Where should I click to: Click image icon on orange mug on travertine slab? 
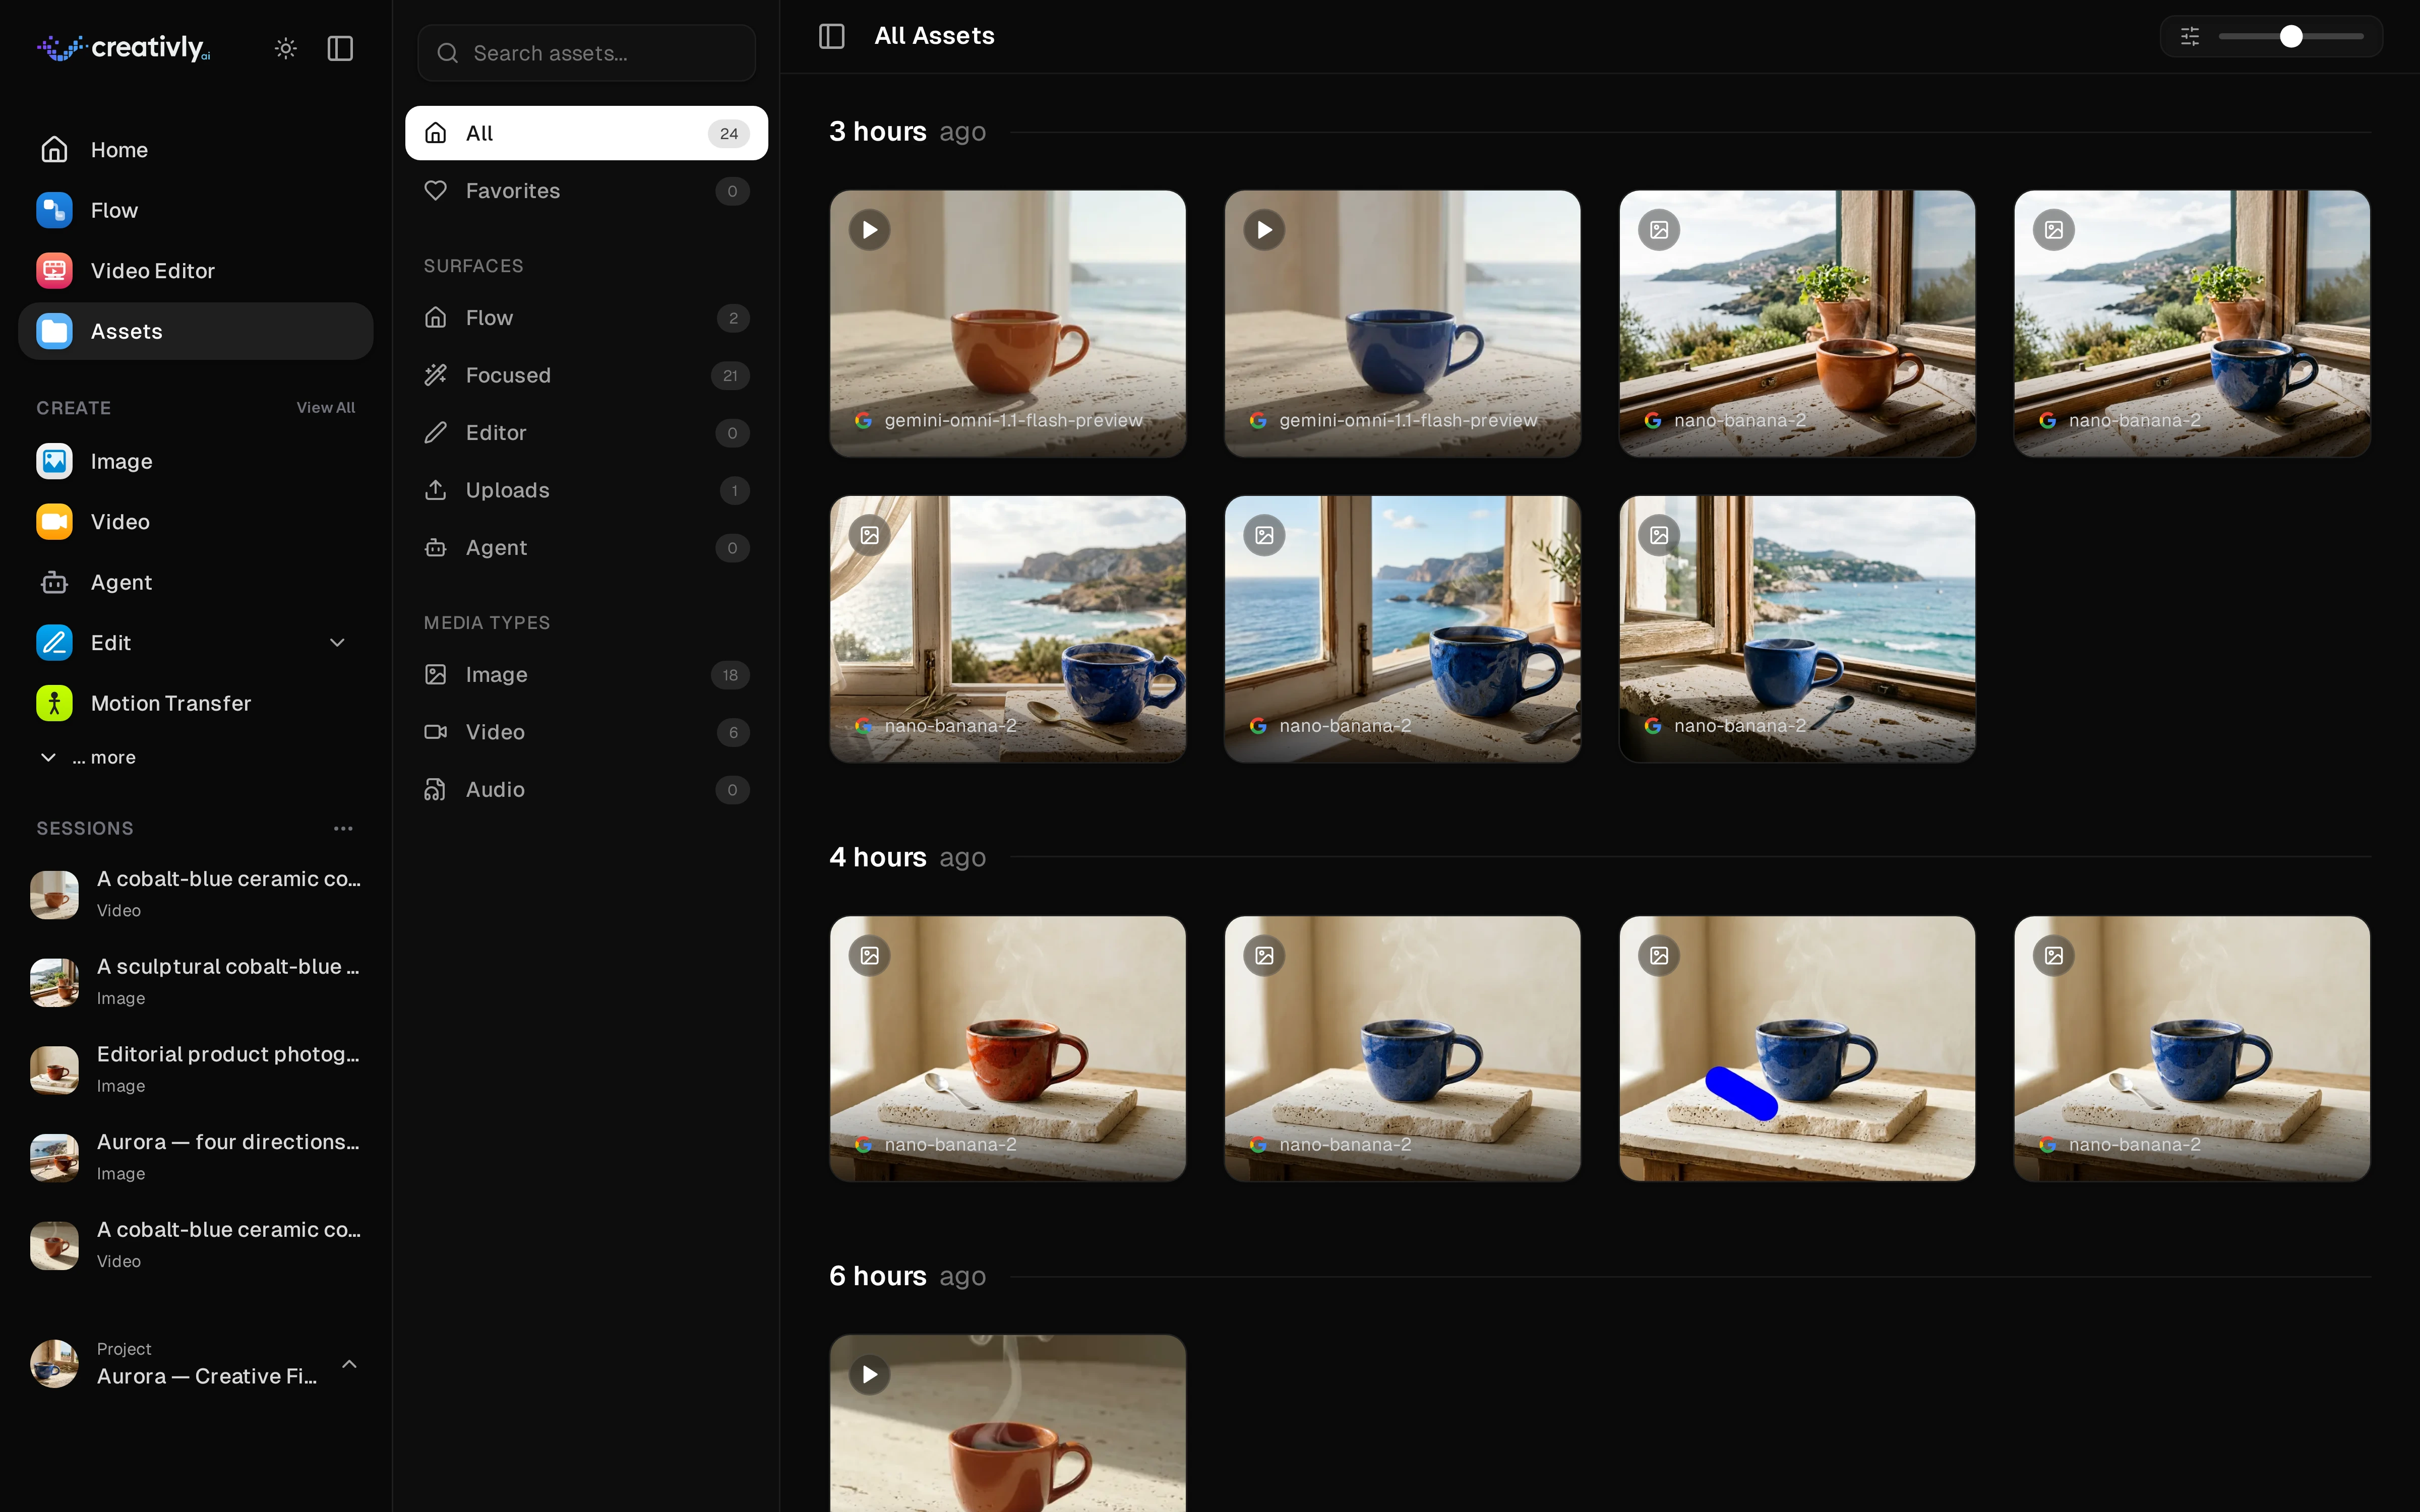tap(870, 956)
